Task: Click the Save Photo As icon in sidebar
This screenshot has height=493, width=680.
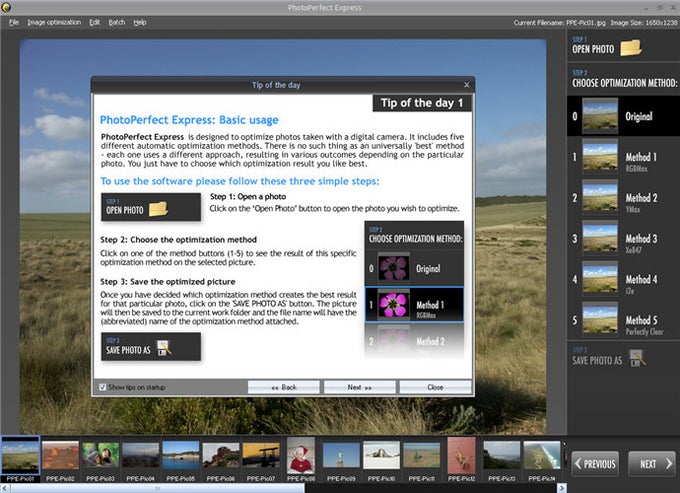Action: click(637, 358)
